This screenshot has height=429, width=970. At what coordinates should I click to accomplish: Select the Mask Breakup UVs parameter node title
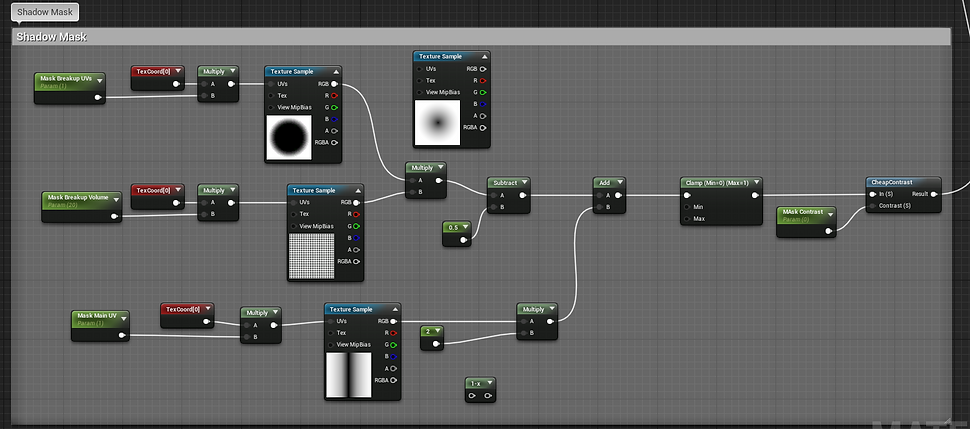[66, 79]
